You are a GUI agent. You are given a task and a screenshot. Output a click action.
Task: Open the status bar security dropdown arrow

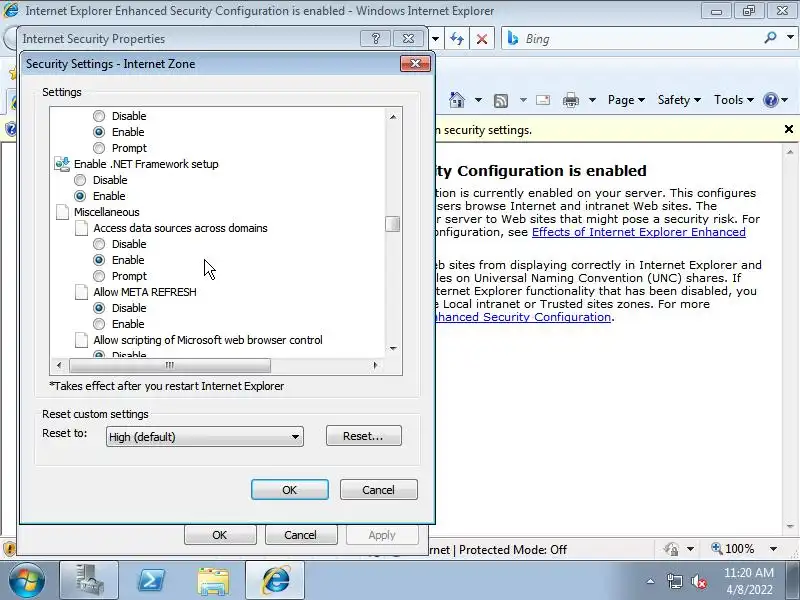690,549
